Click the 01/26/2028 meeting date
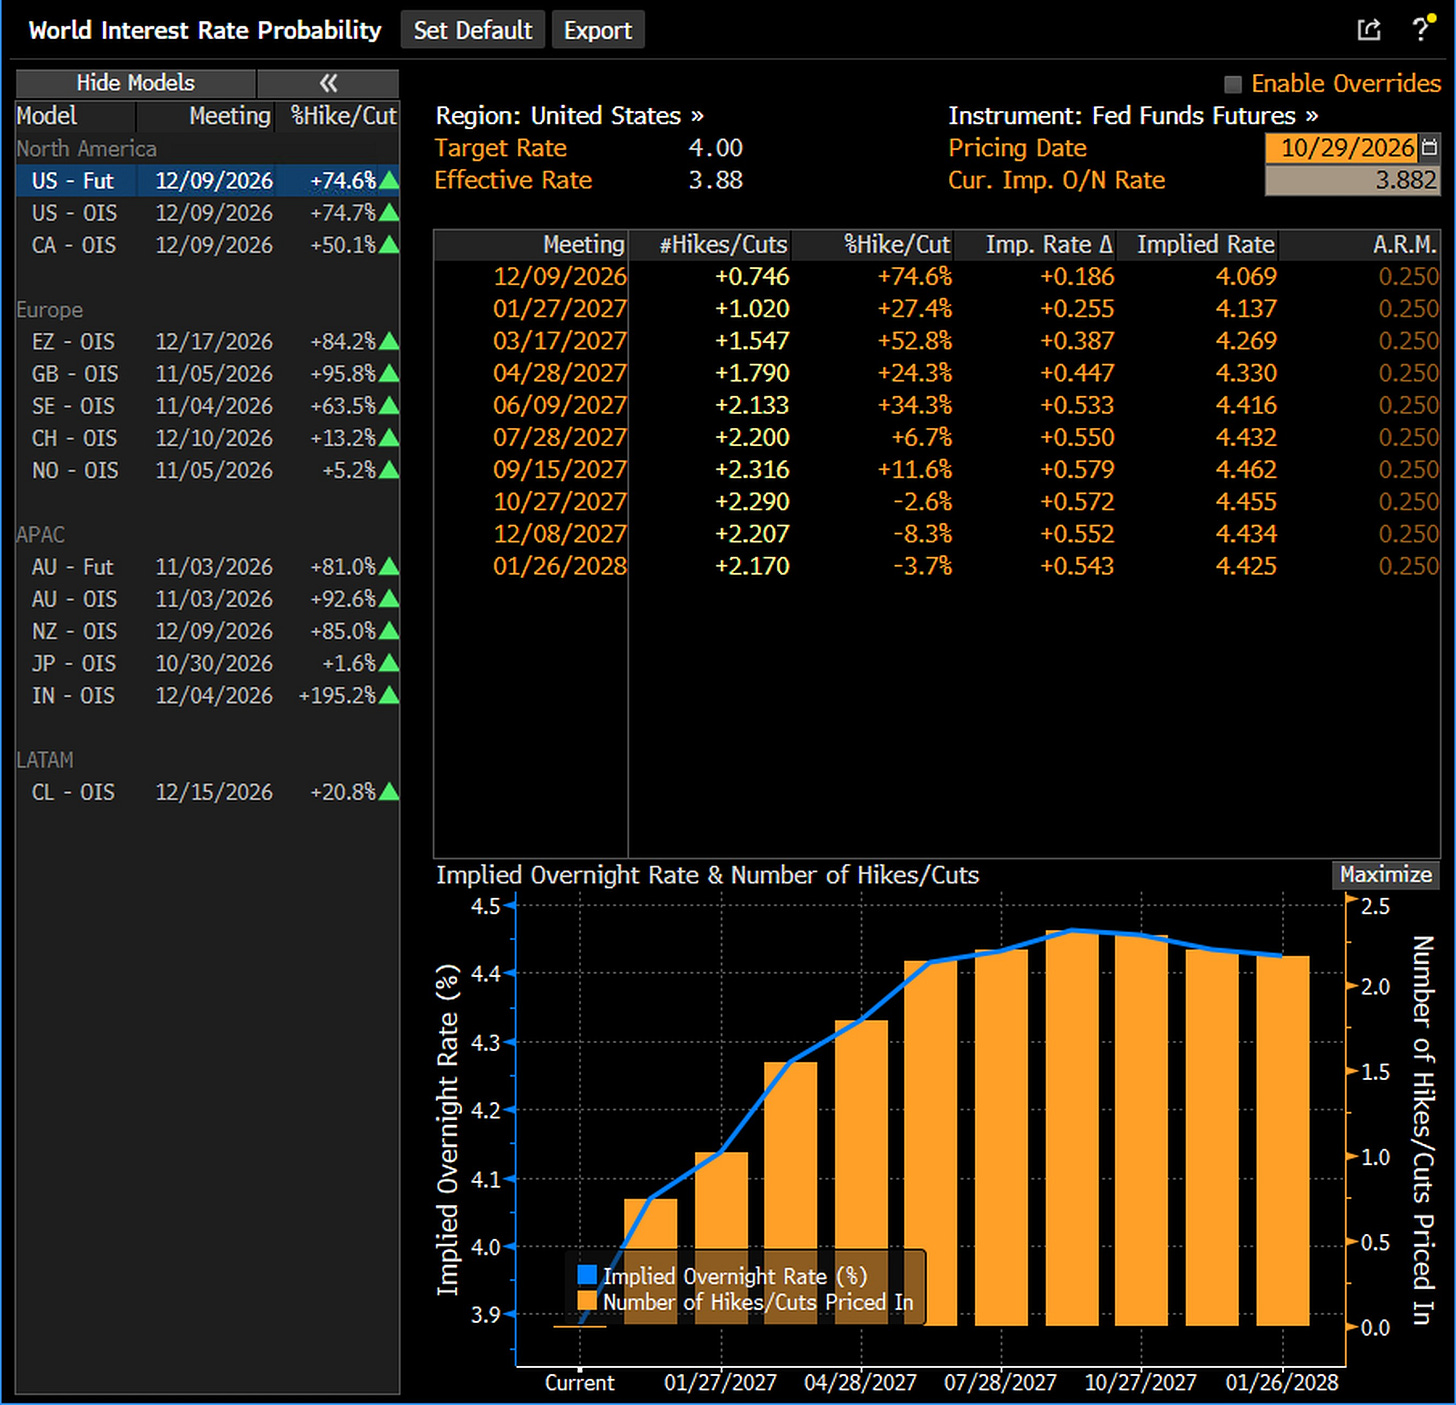 point(560,566)
